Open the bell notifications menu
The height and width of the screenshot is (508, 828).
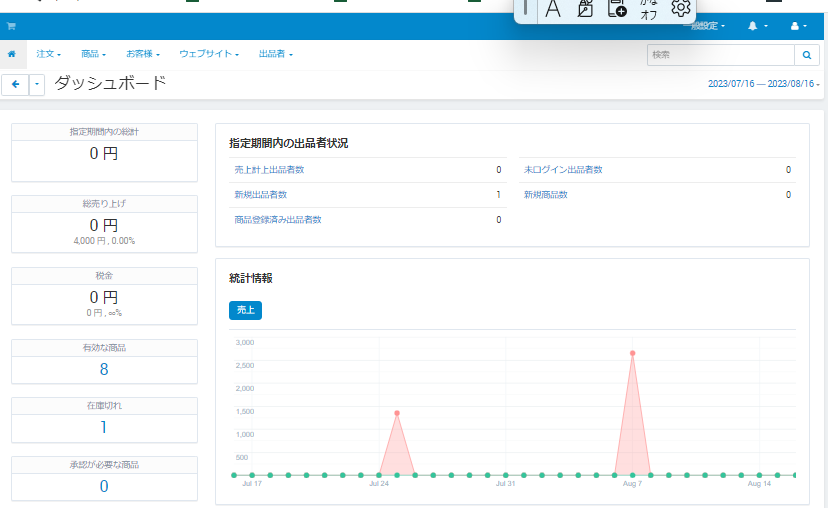[757, 26]
